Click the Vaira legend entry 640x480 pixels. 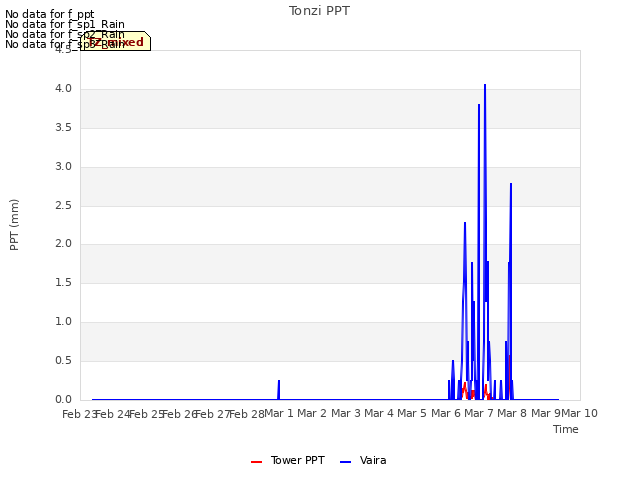(363, 460)
